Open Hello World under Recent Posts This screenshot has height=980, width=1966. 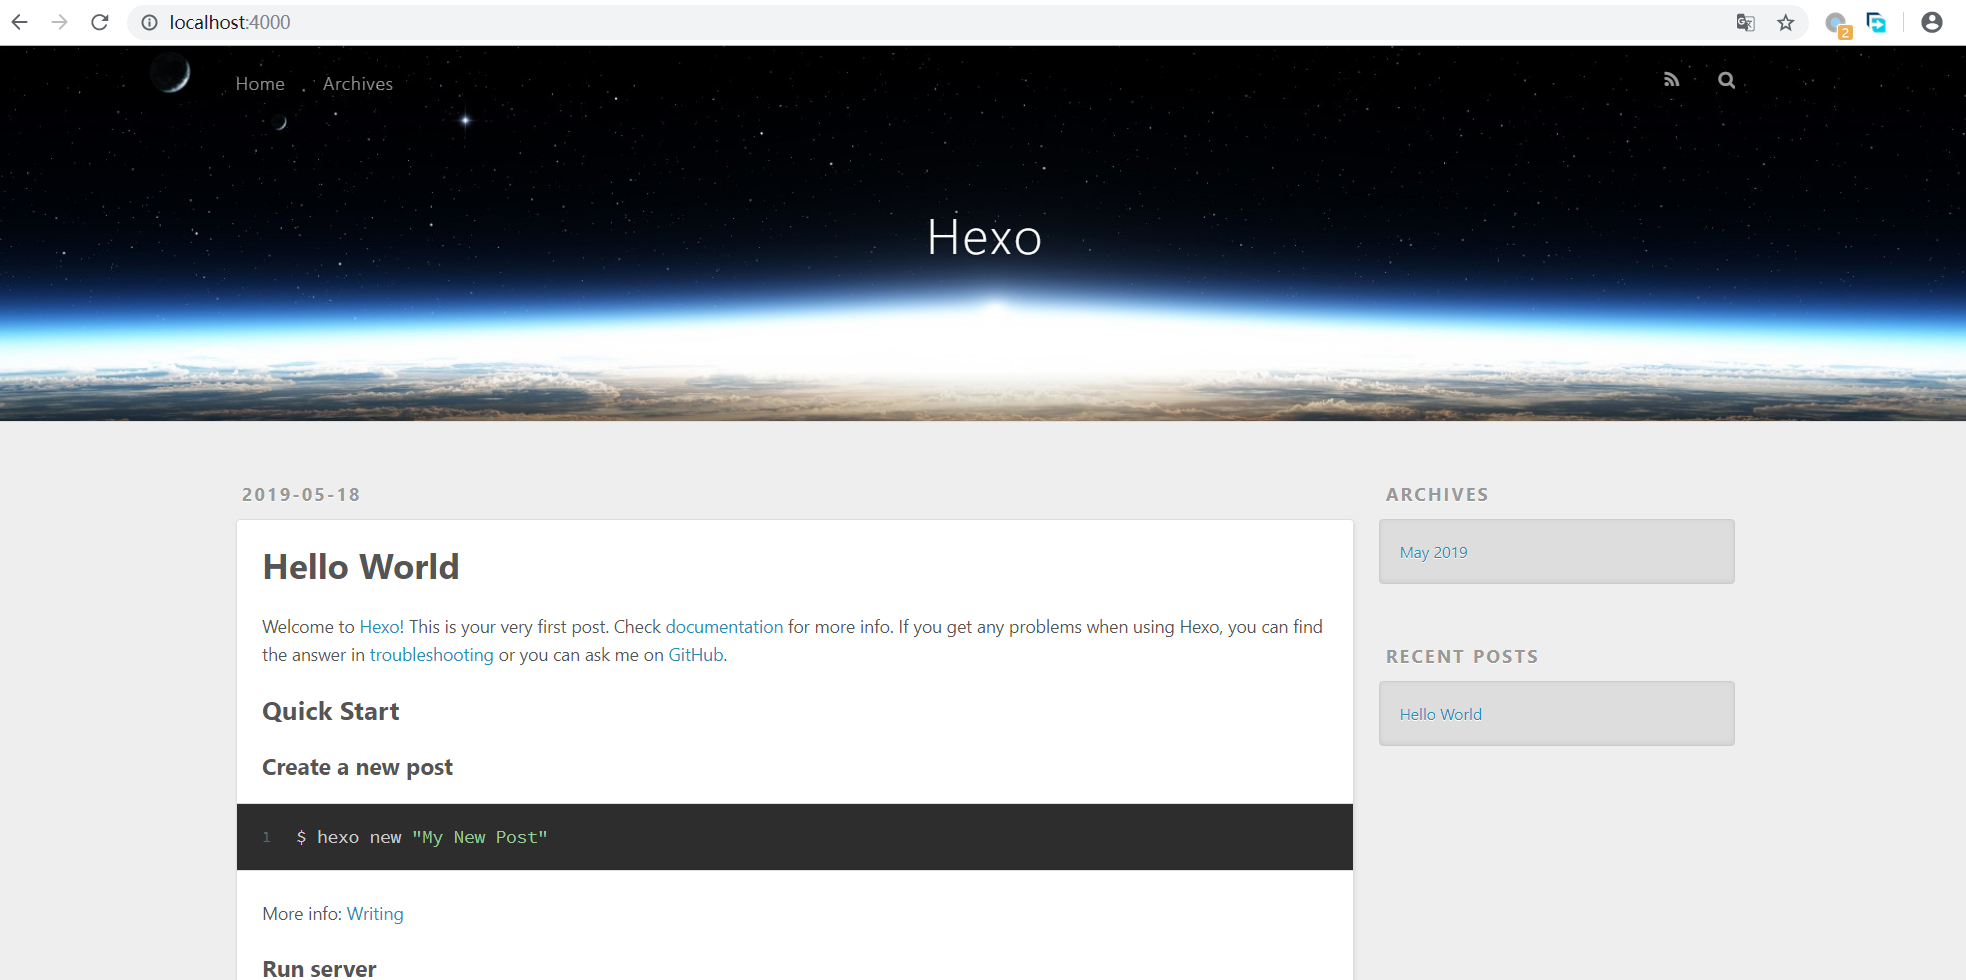pyautogui.click(x=1440, y=714)
